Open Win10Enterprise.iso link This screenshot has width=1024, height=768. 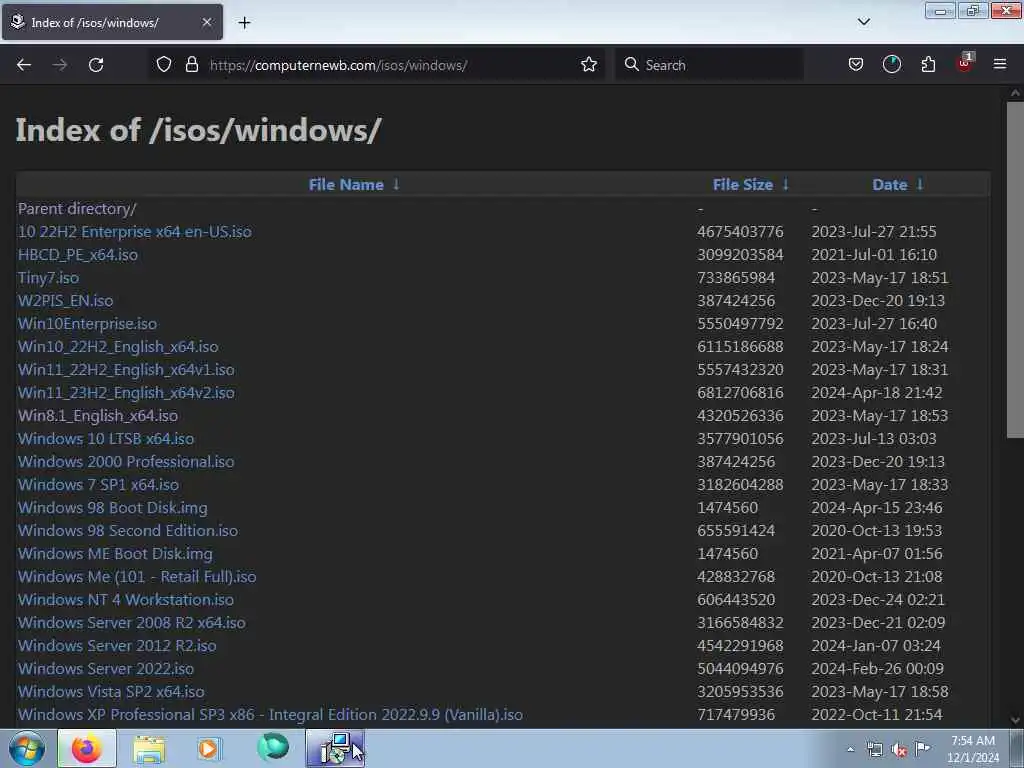point(88,323)
